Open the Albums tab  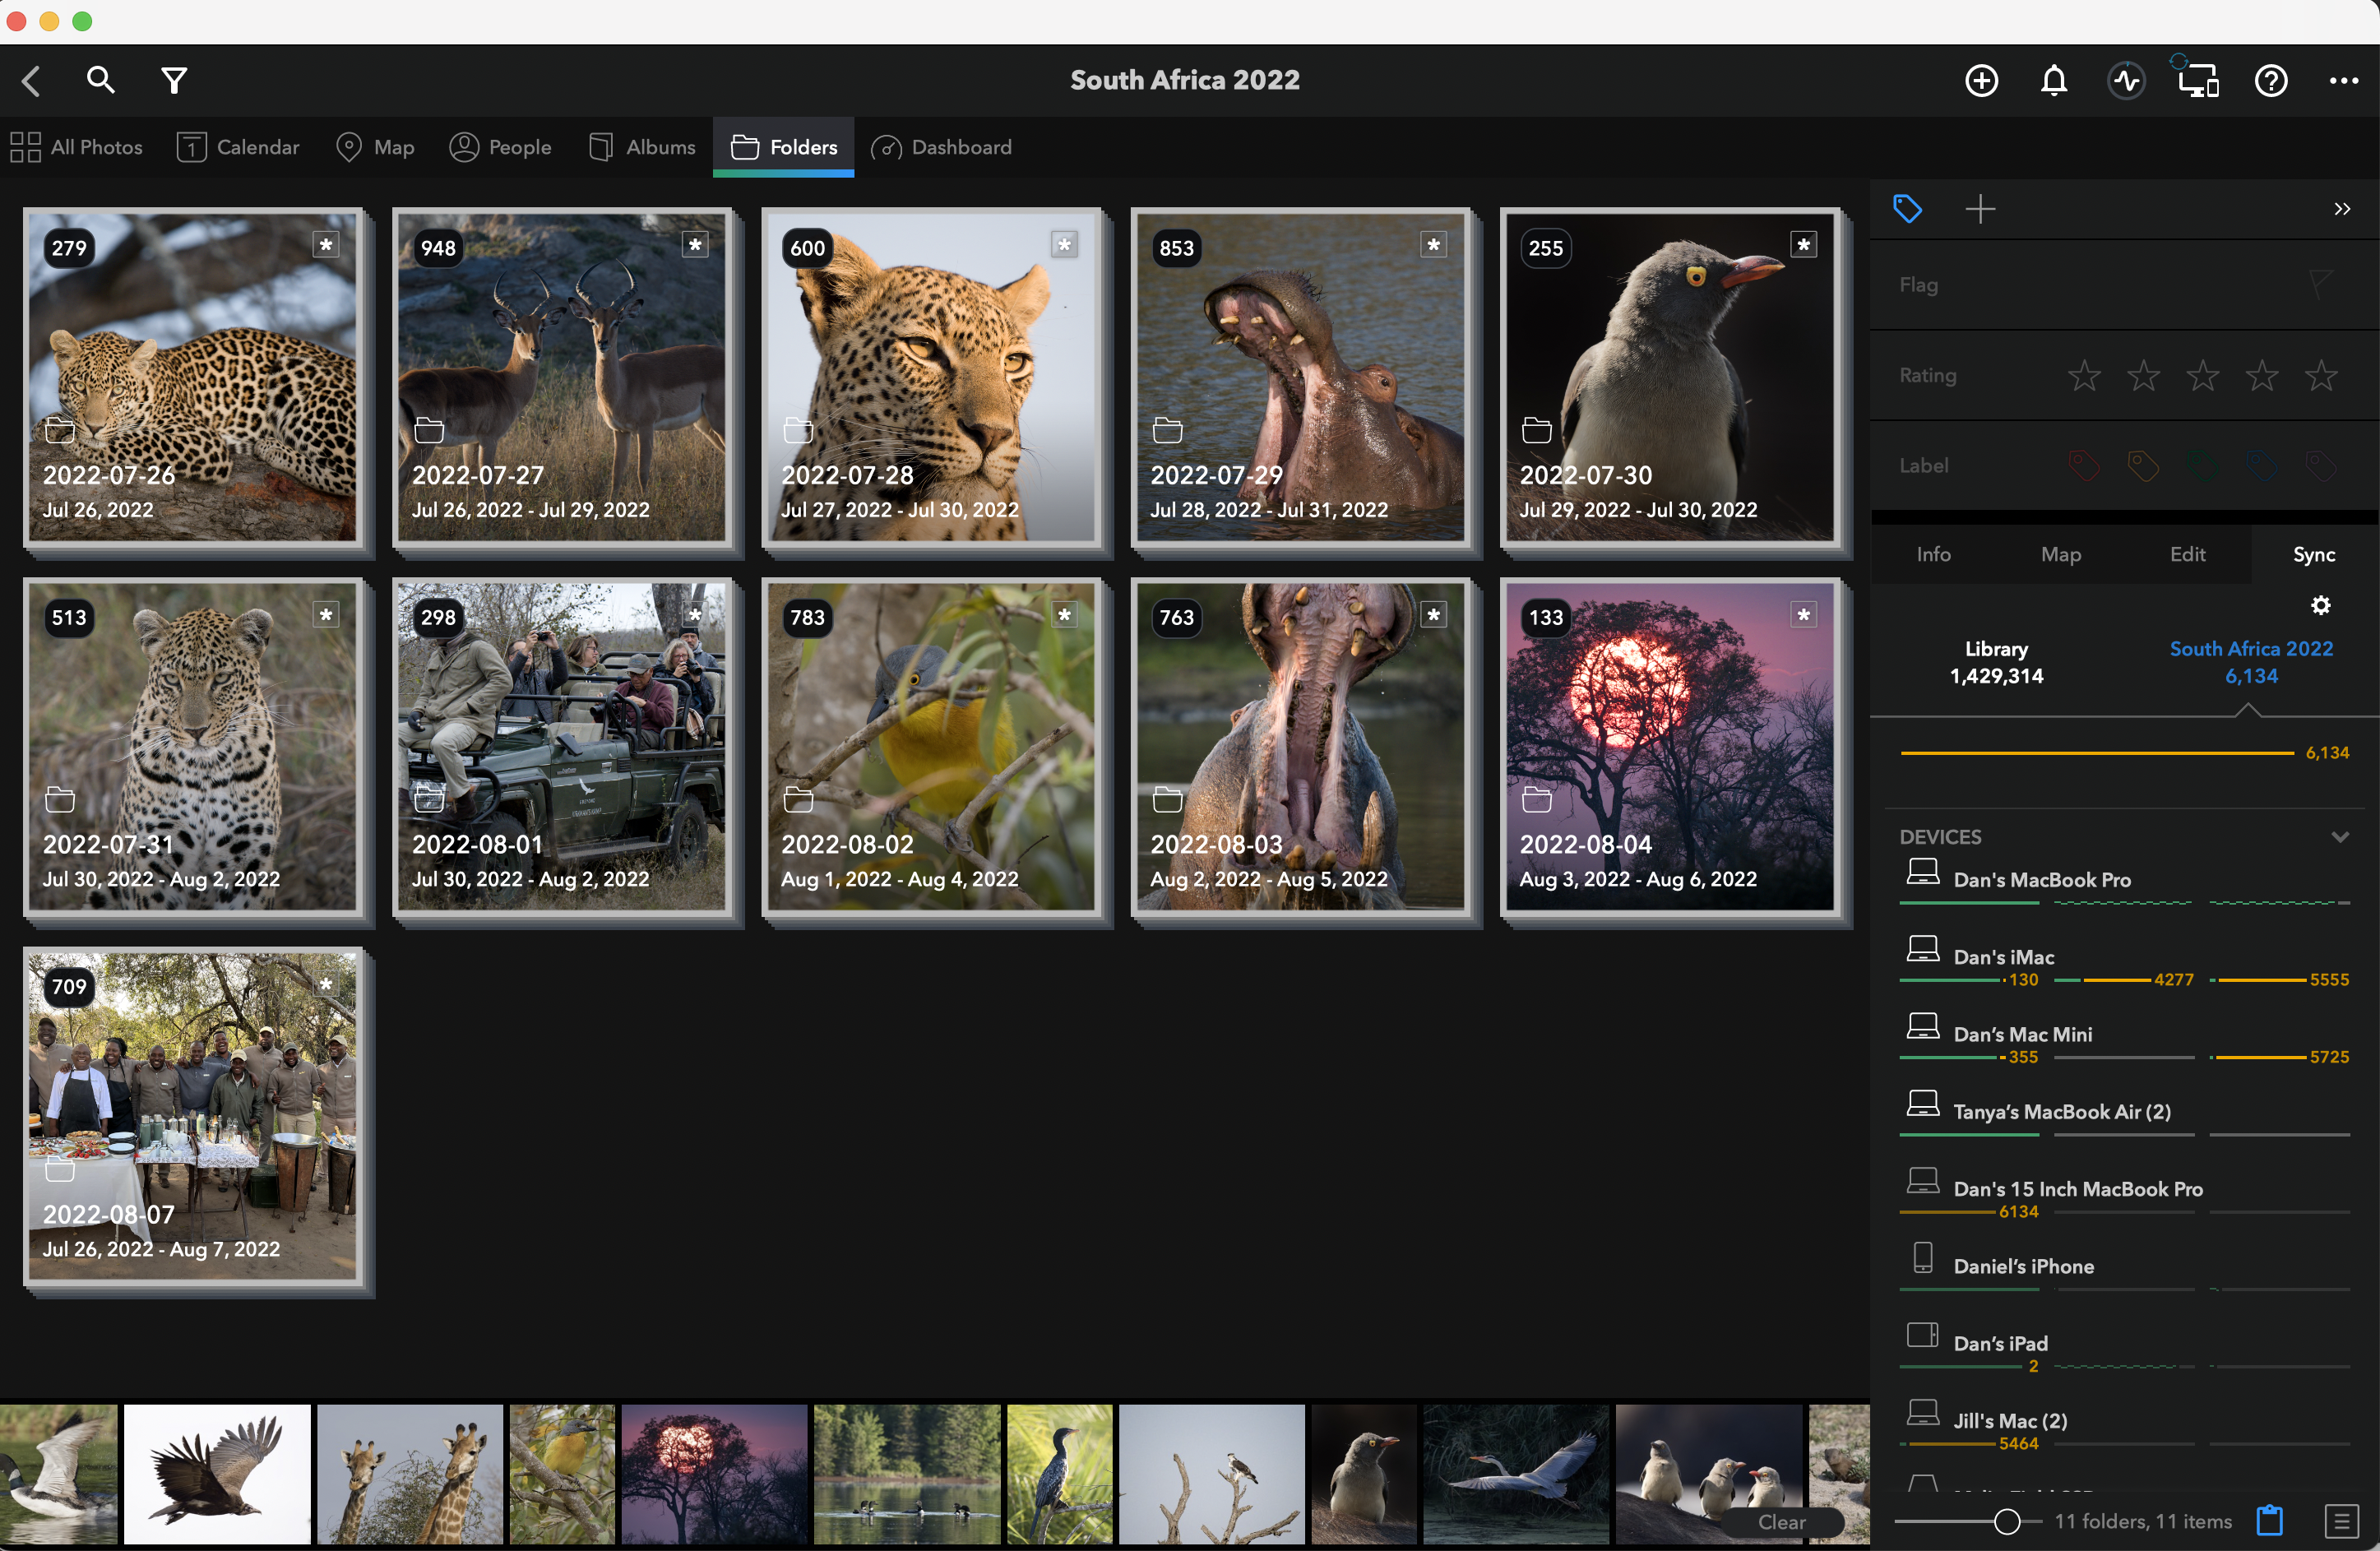click(x=642, y=147)
